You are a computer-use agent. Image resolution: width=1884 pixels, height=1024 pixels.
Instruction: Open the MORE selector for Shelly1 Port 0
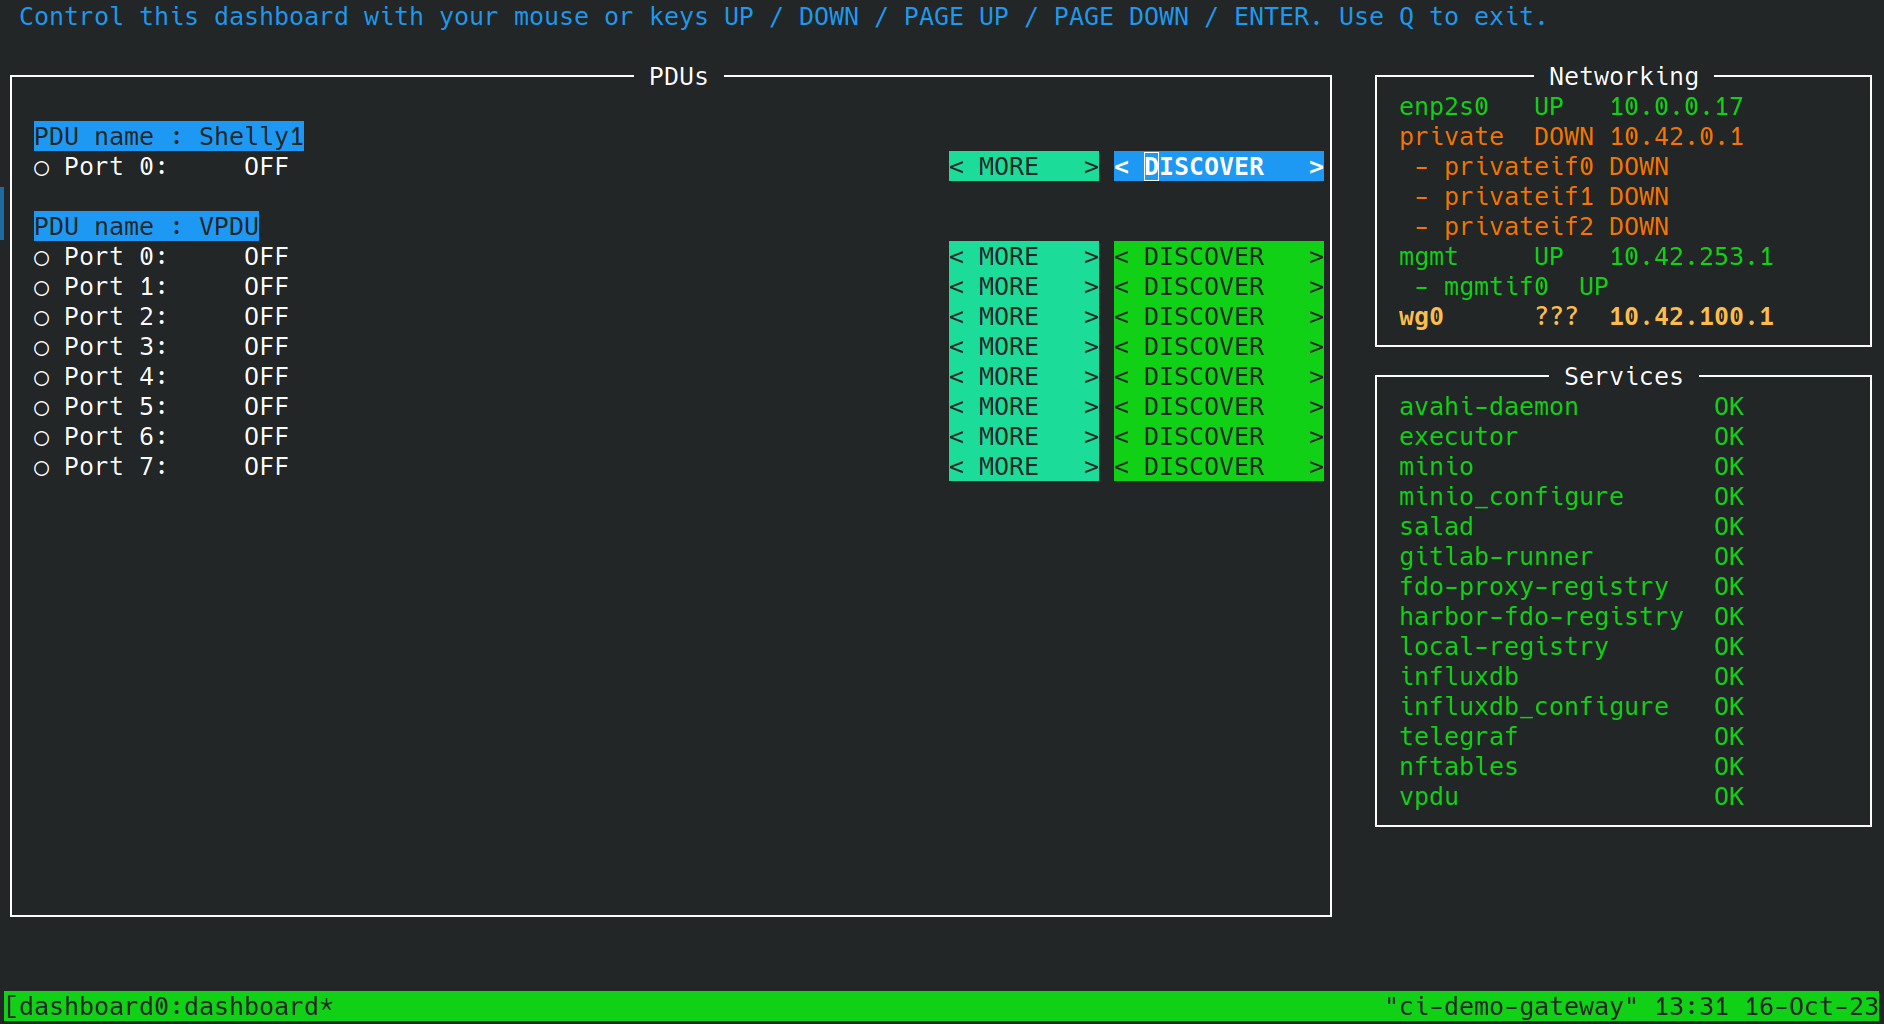point(1022,166)
